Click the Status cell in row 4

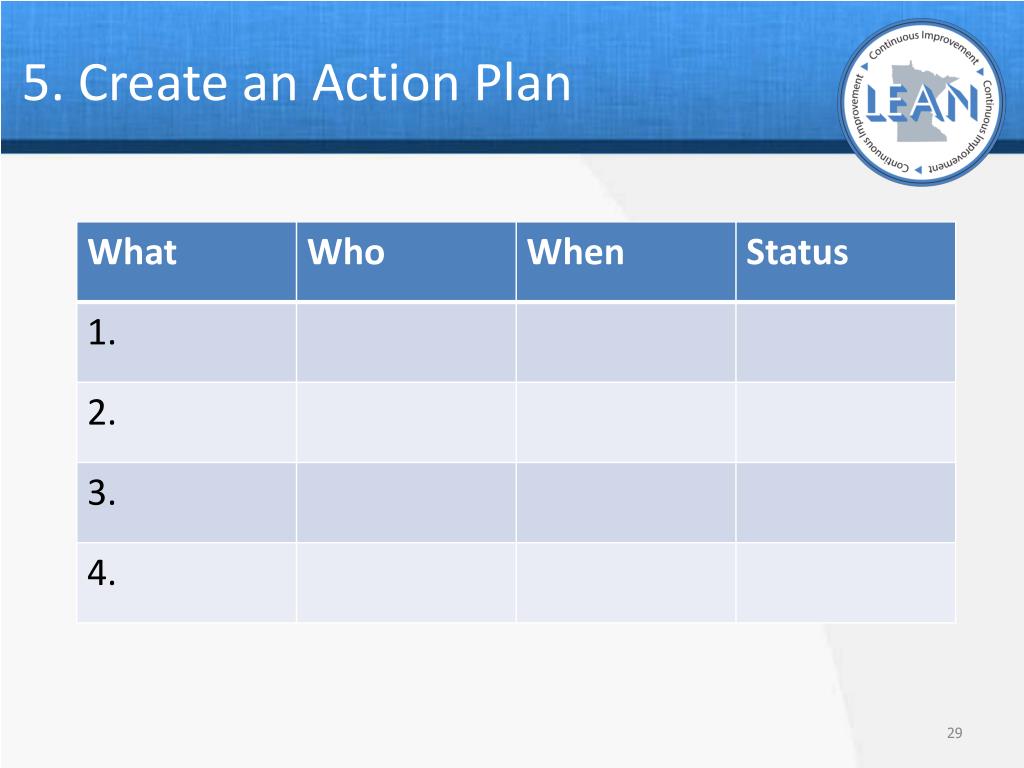(846, 583)
